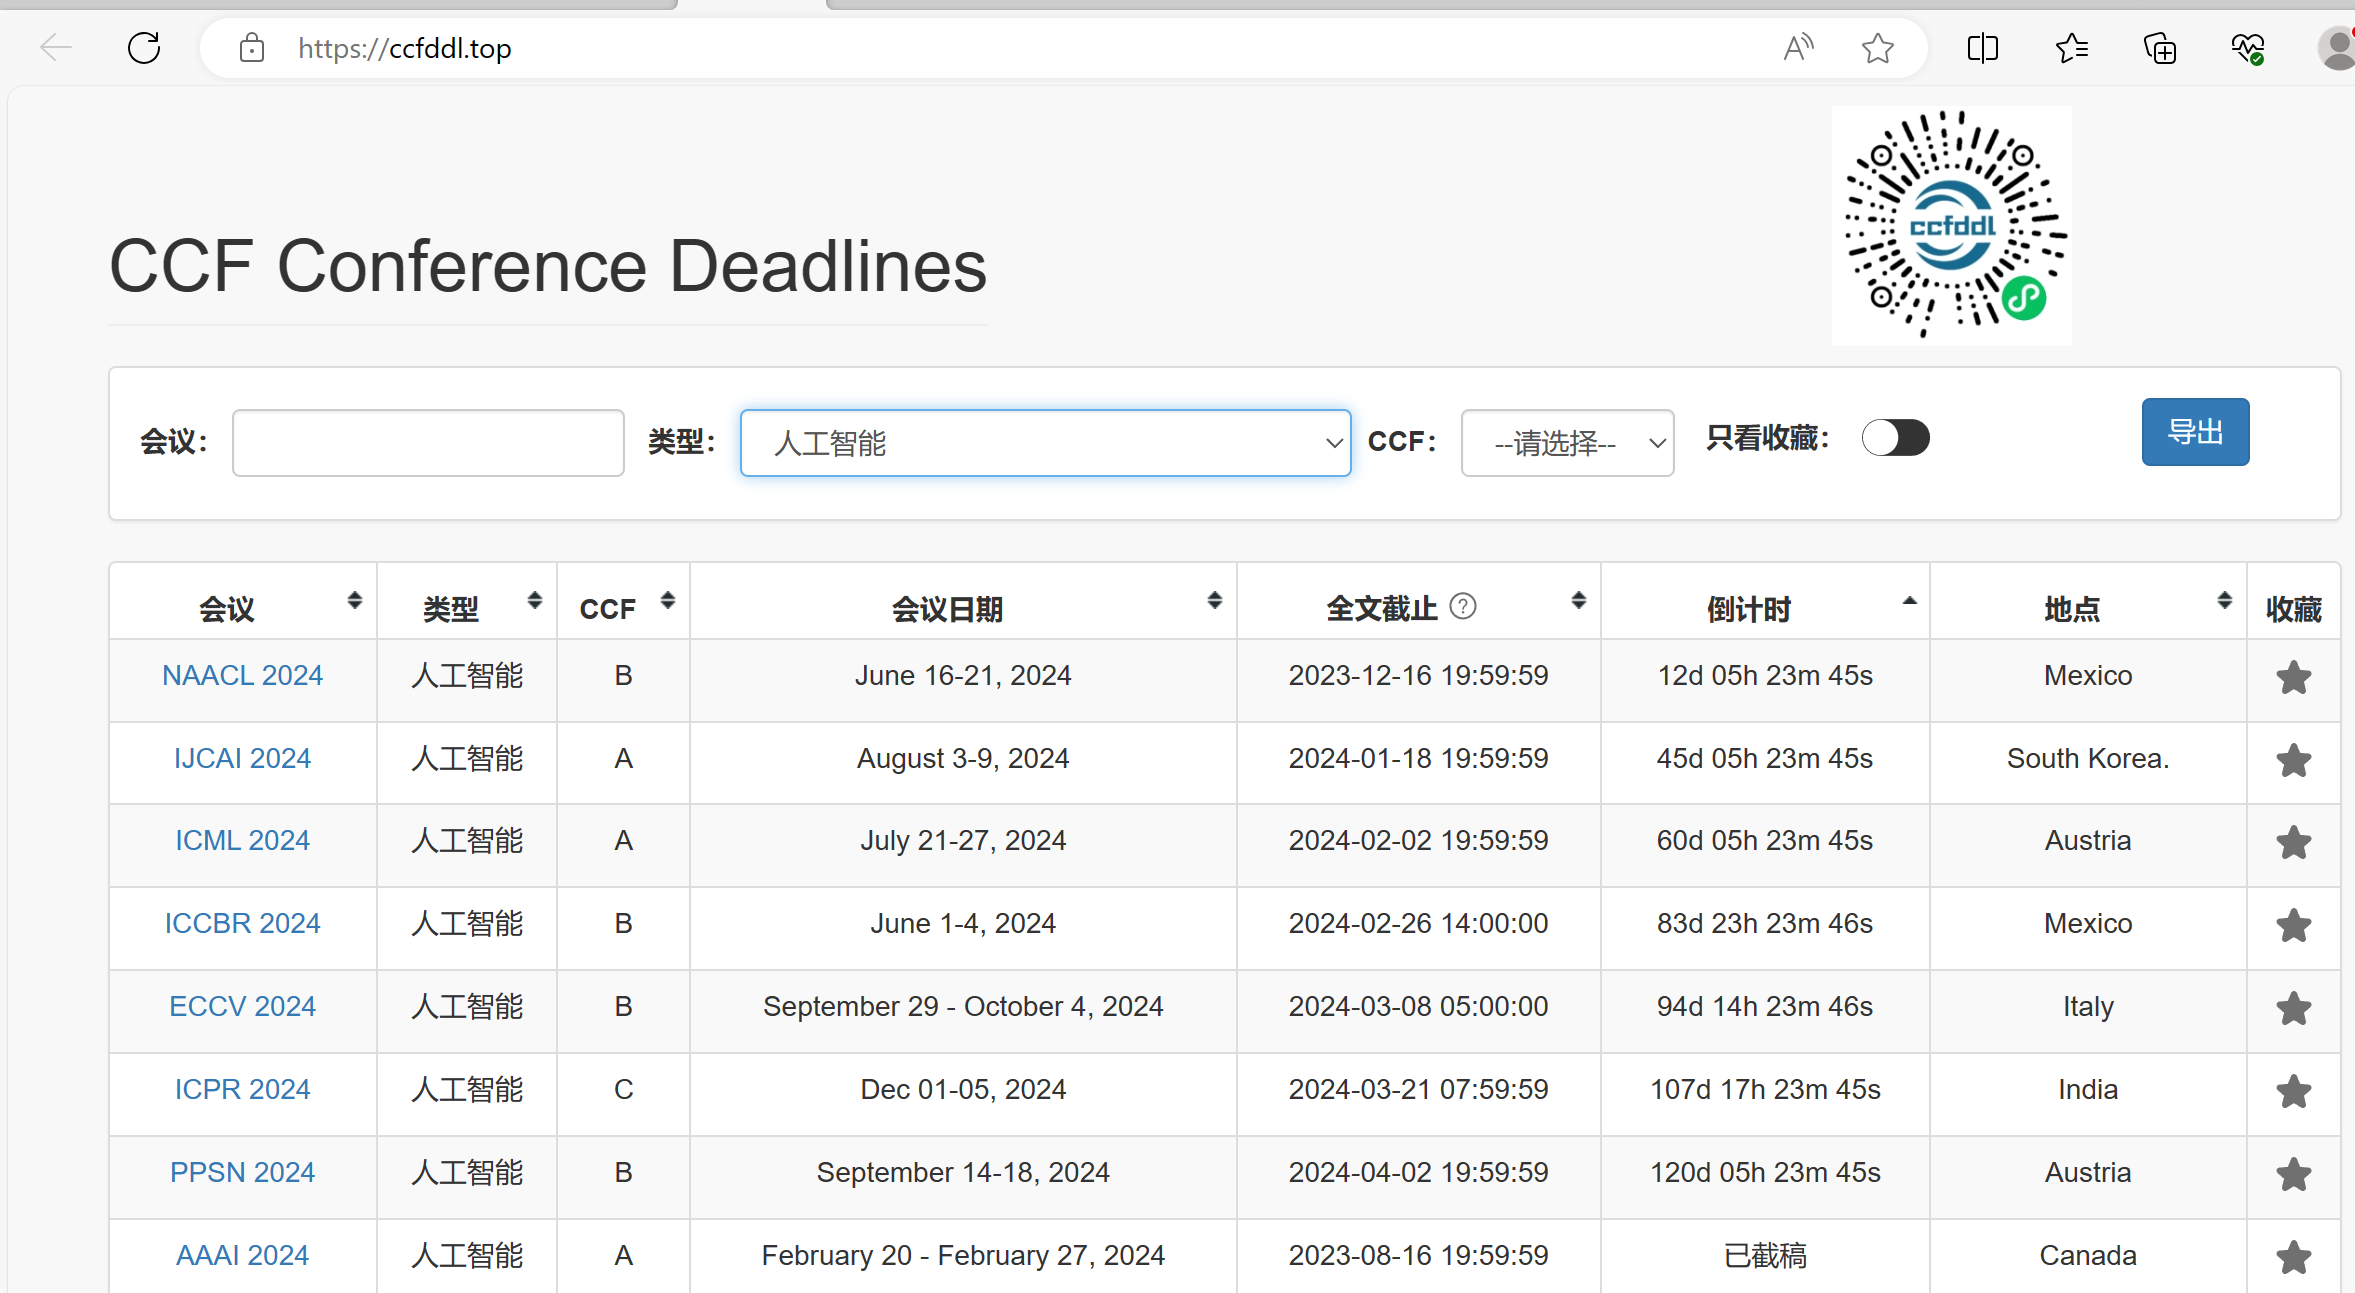The width and height of the screenshot is (2355, 1293).
Task: Open the CCF rank dropdown
Action: (x=1567, y=443)
